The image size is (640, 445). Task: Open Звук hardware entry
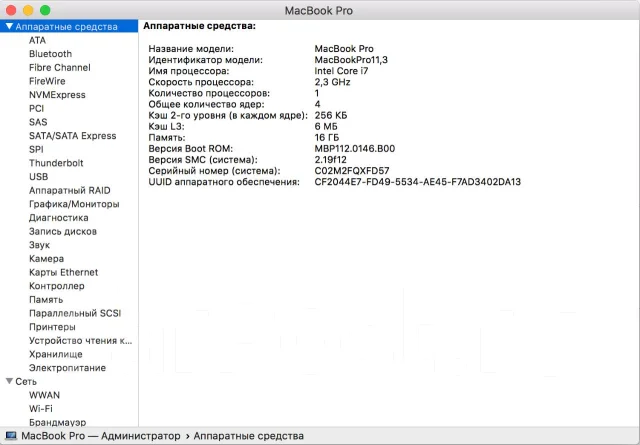tap(39, 245)
